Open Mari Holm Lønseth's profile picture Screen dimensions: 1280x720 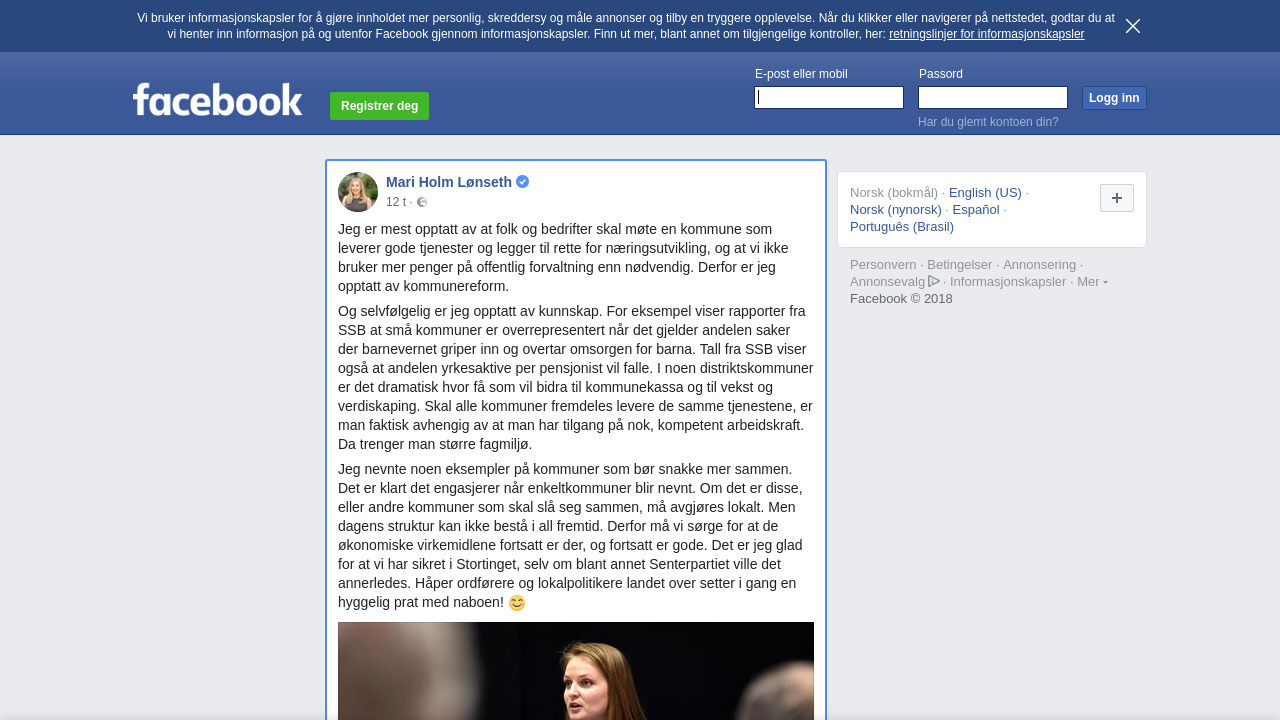point(358,192)
